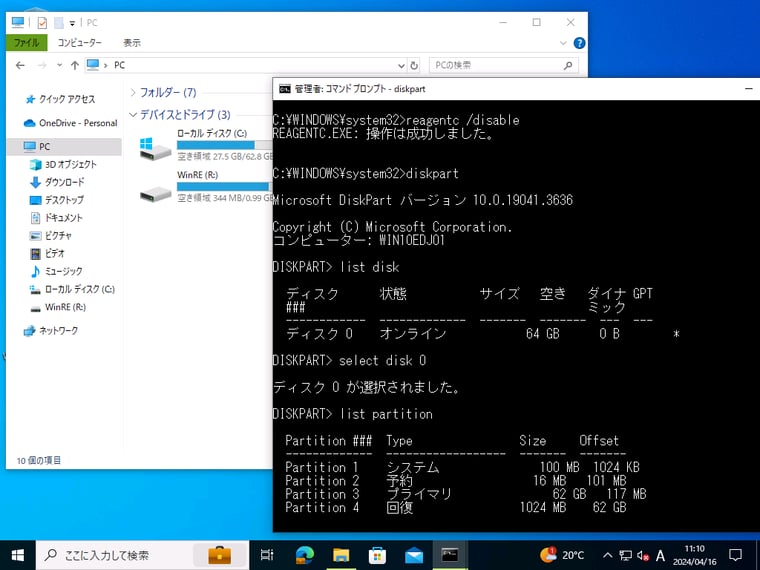
Task: Click the network icon in system tray
Action: click(625, 555)
